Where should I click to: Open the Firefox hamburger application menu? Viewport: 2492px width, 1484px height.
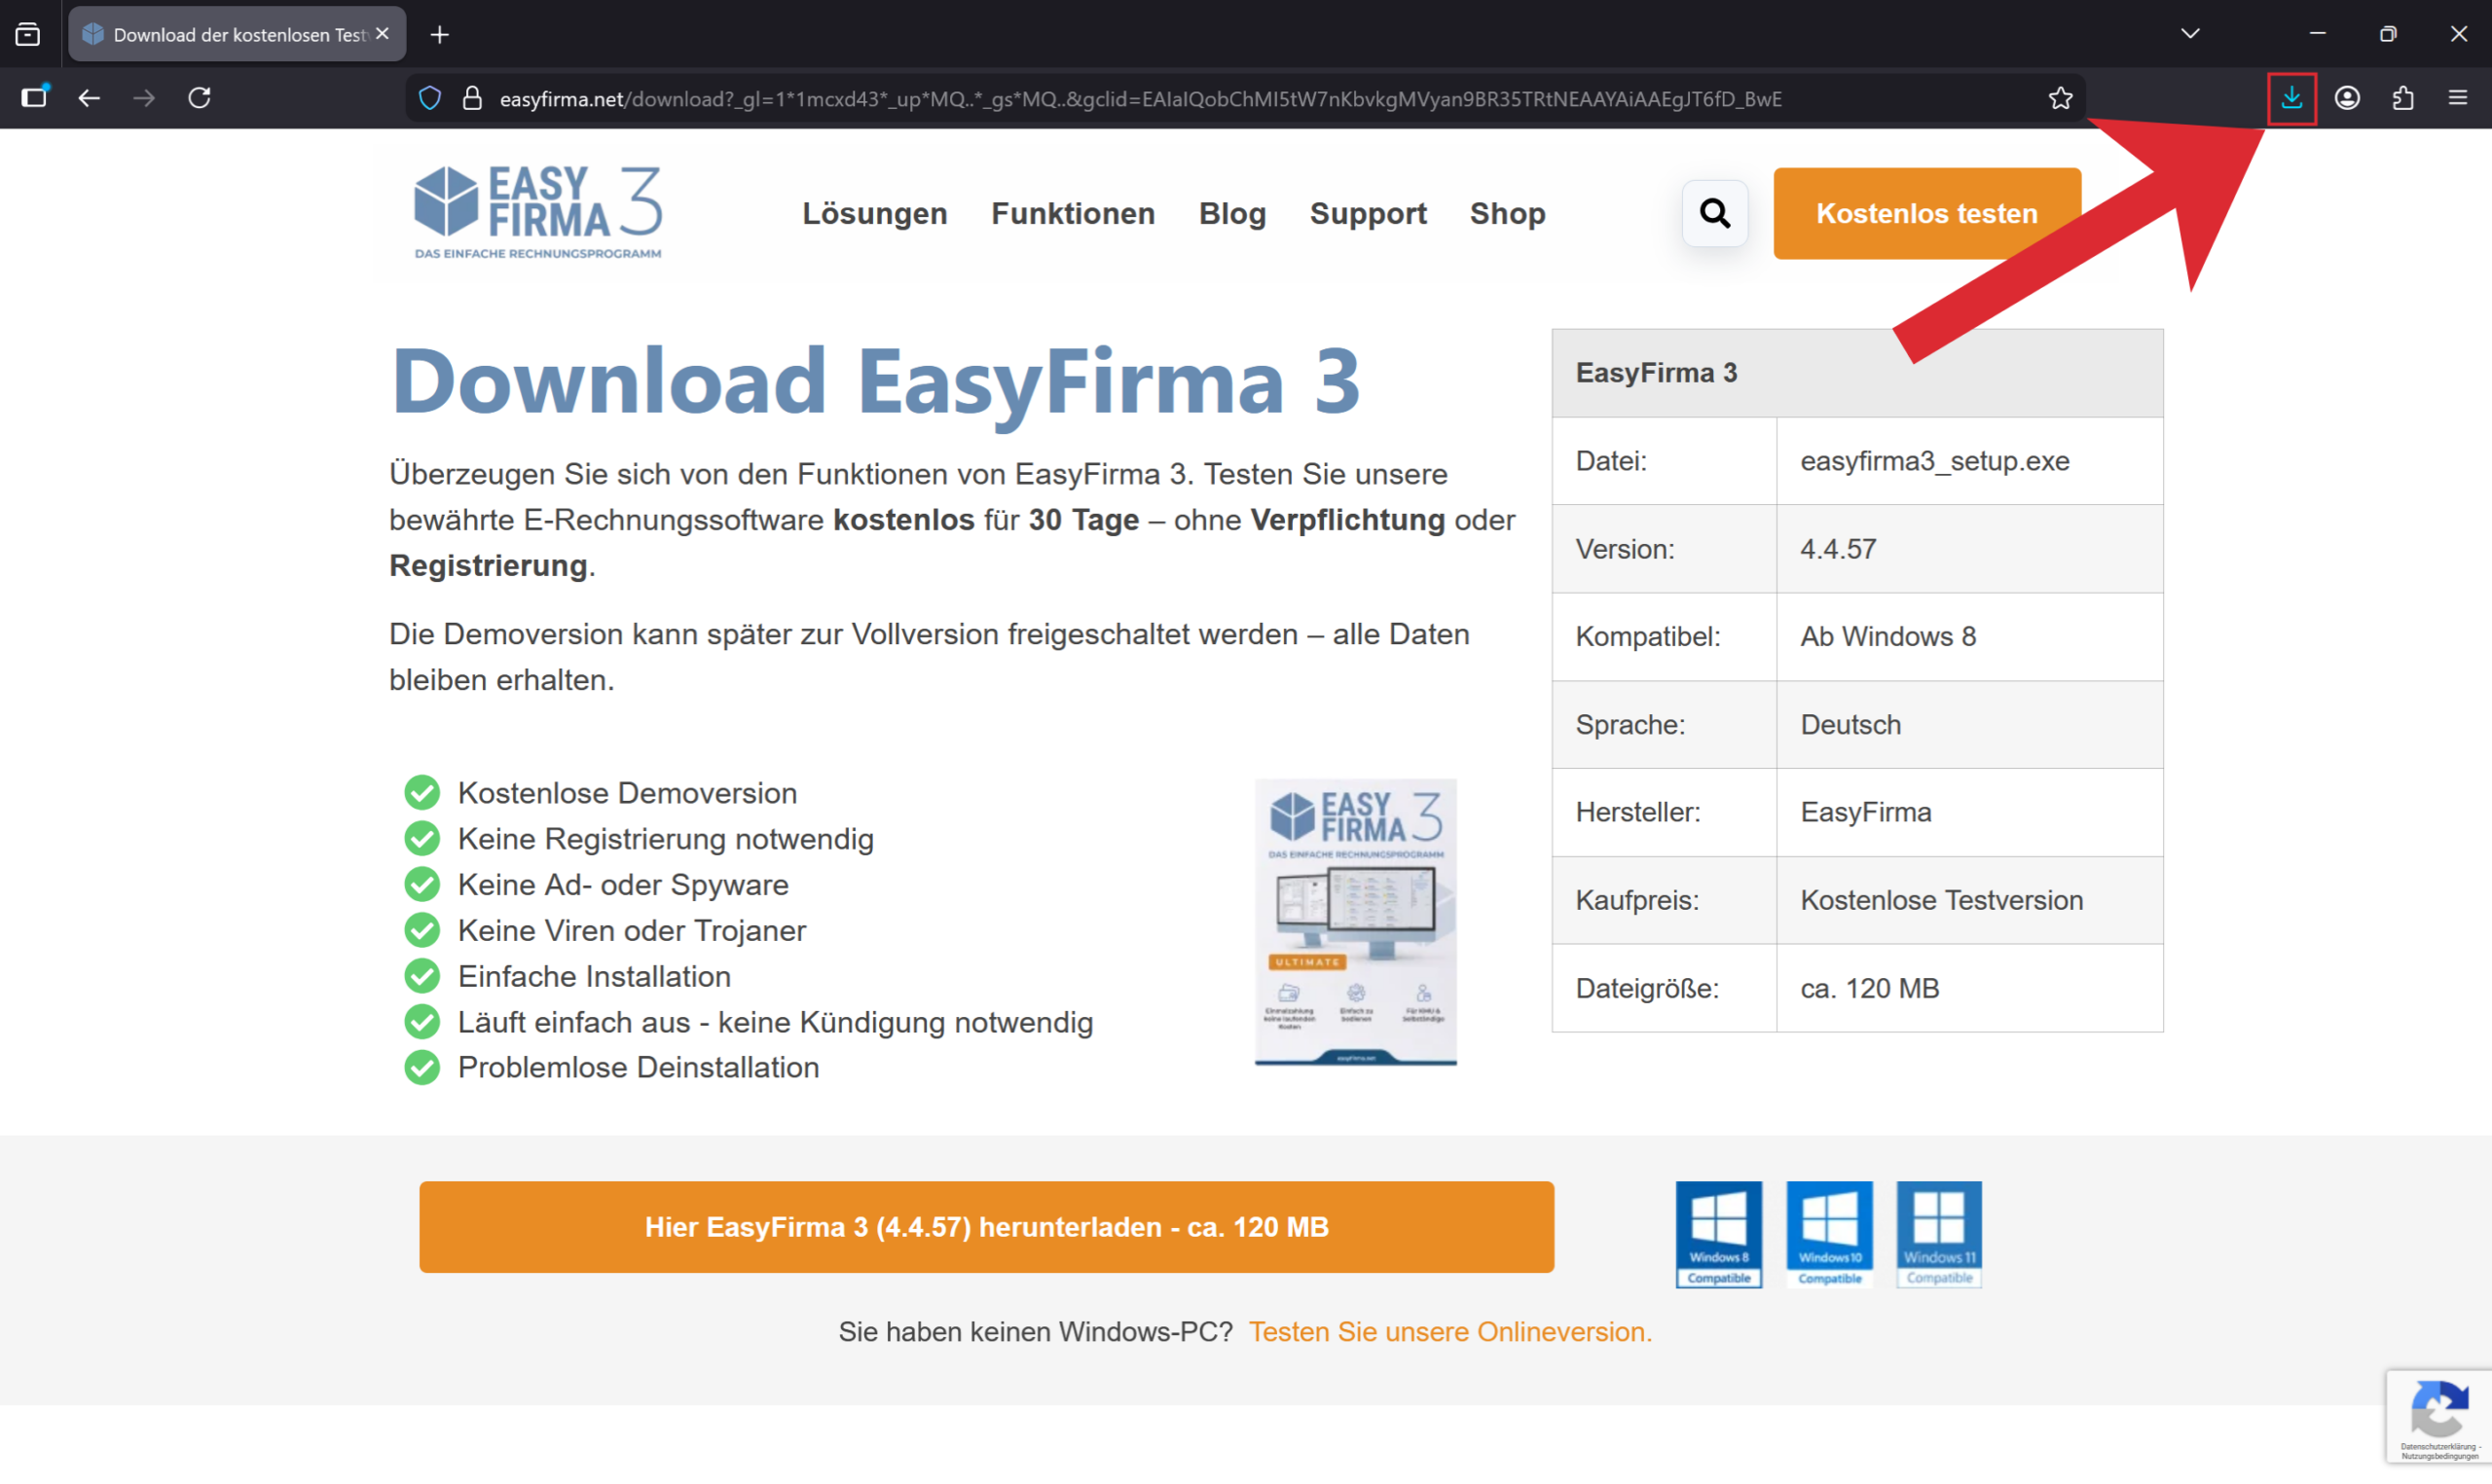point(2458,98)
